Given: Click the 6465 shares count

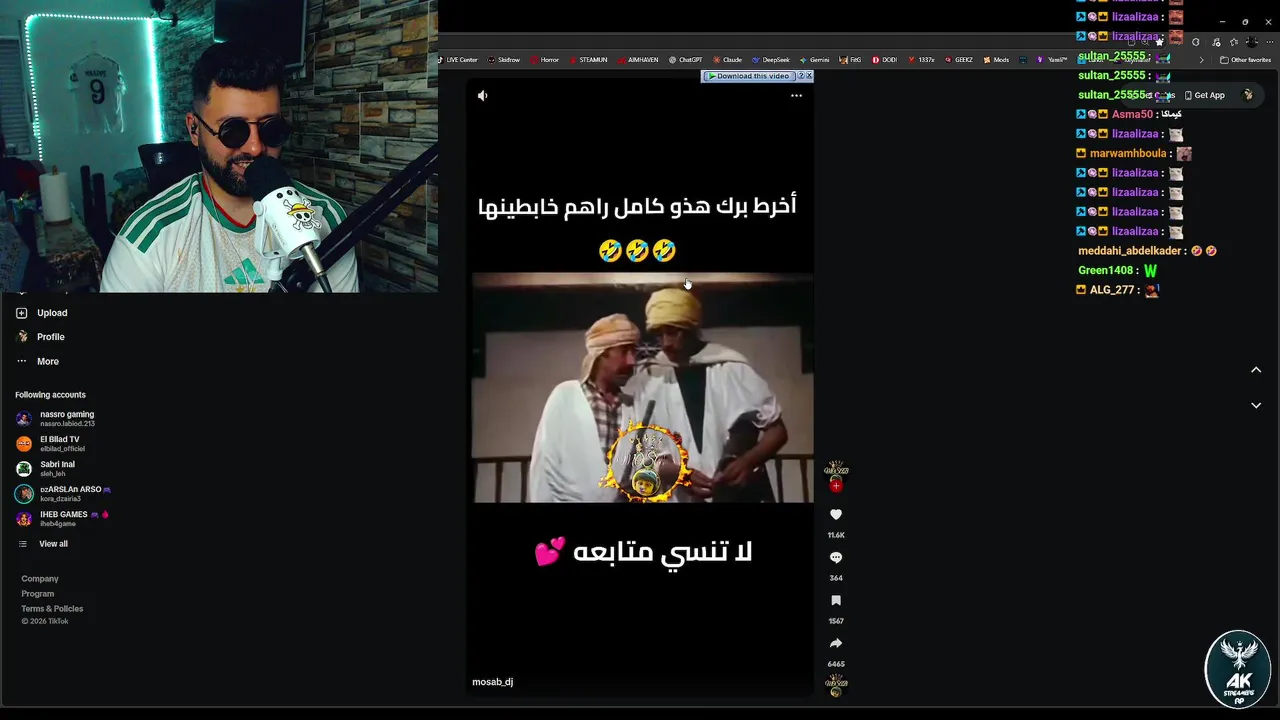Looking at the screenshot, I should 836,664.
